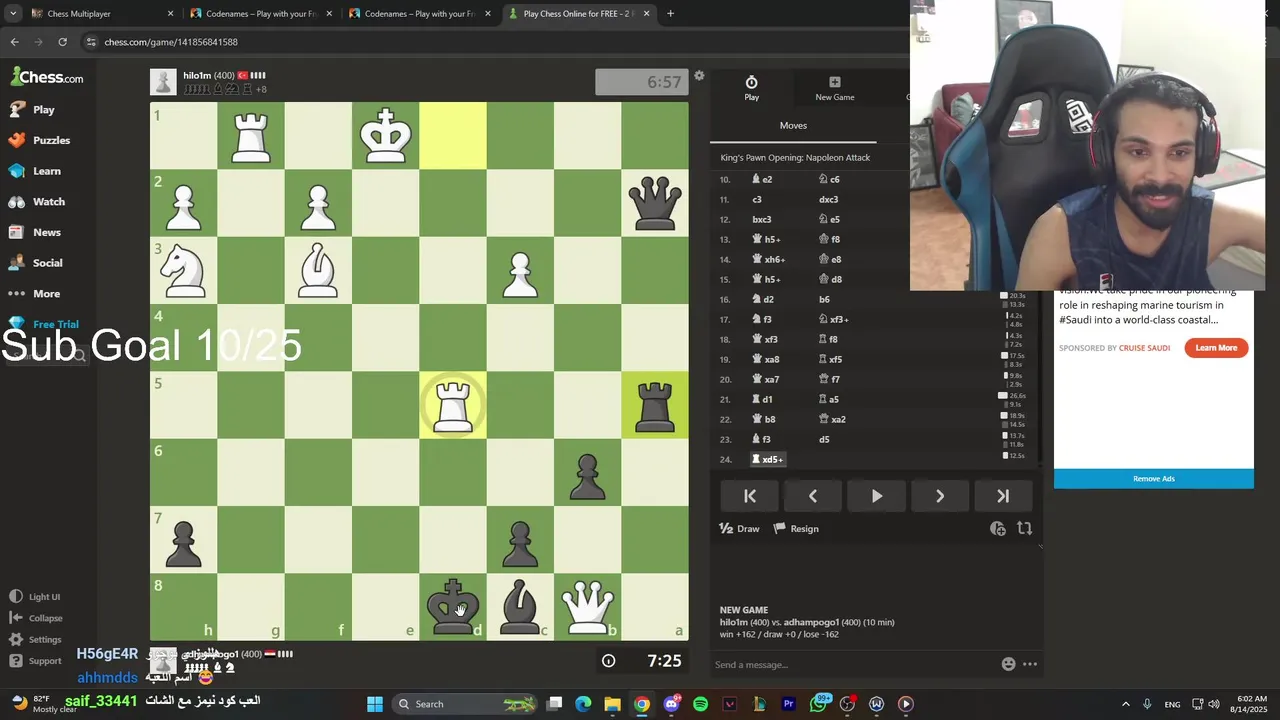The width and height of the screenshot is (1280, 720).
Task: Click the Free Trial diamond link
Action: click(43, 324)
